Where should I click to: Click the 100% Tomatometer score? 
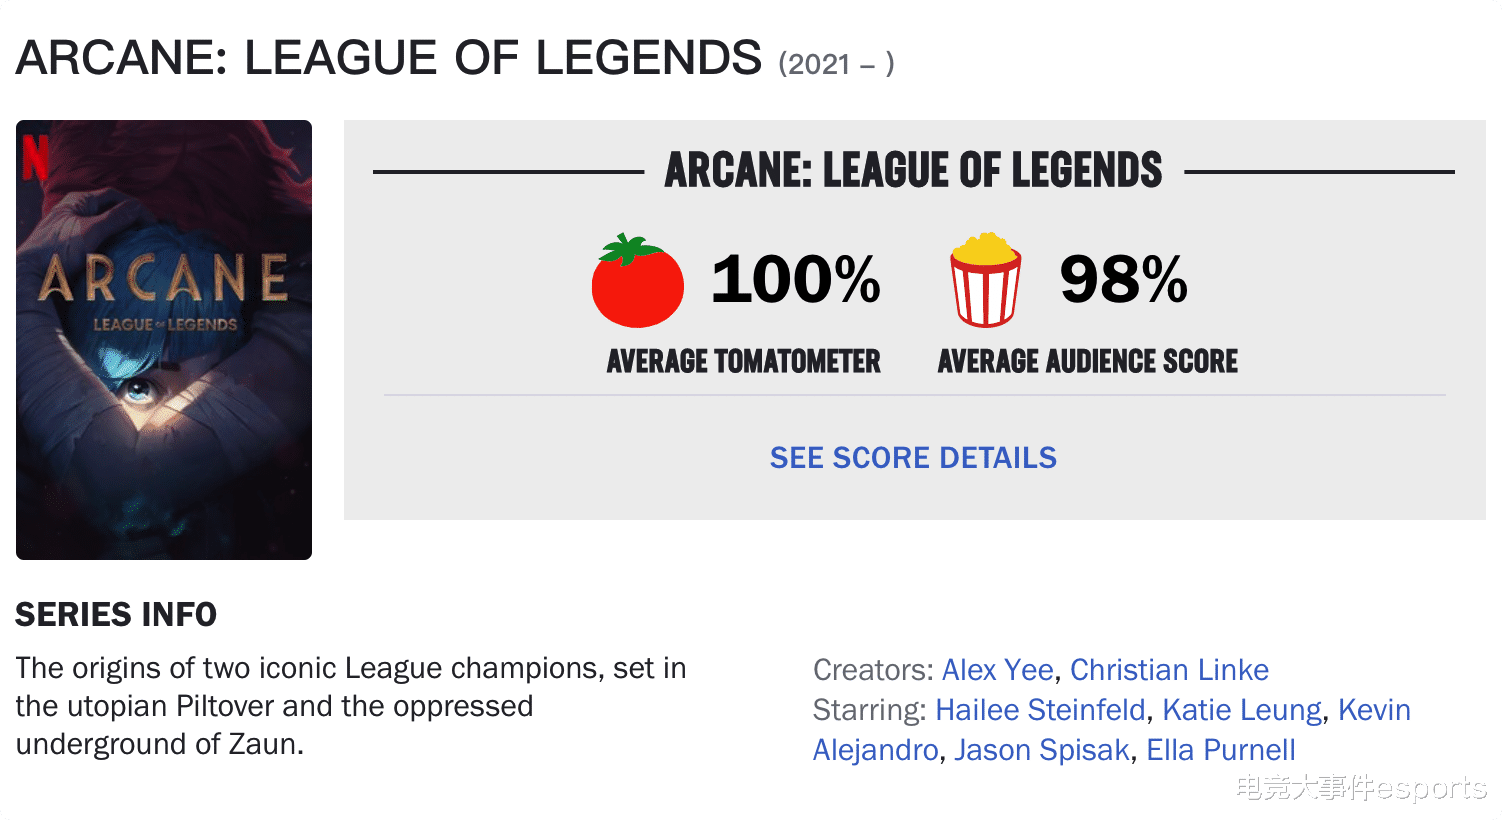(796, 279)
